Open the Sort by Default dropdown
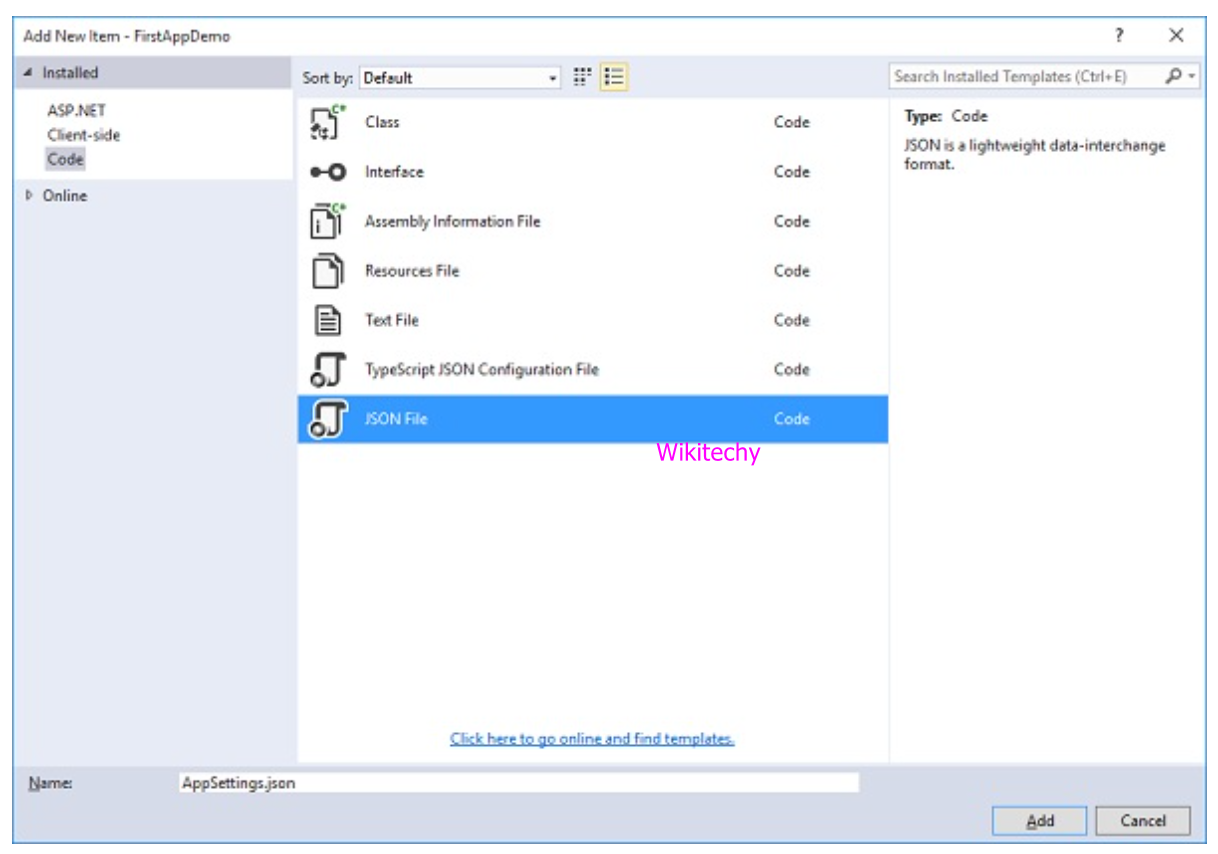The image size is (1218, 854). tap(460, 77)
